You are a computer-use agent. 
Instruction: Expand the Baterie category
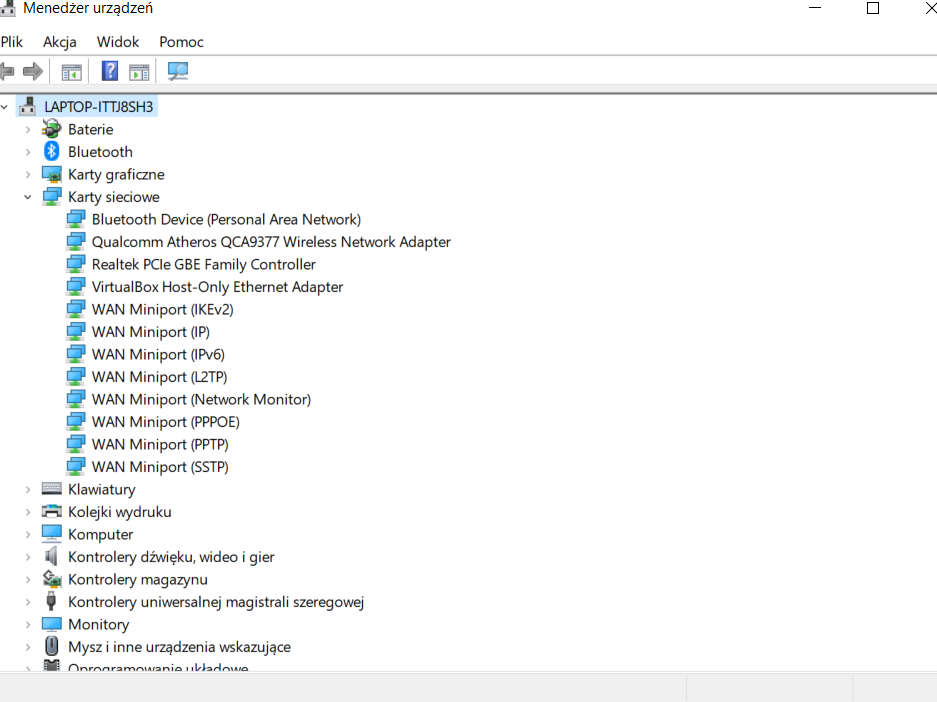28,130
